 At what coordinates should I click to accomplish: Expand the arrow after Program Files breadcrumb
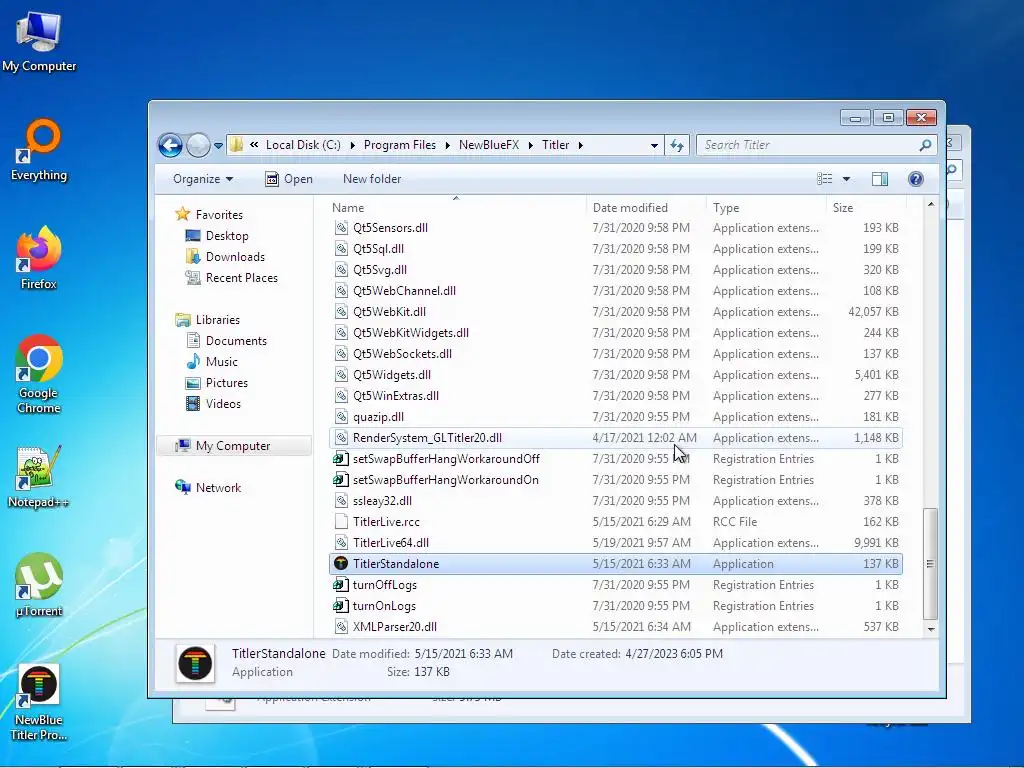coord(447,145)
